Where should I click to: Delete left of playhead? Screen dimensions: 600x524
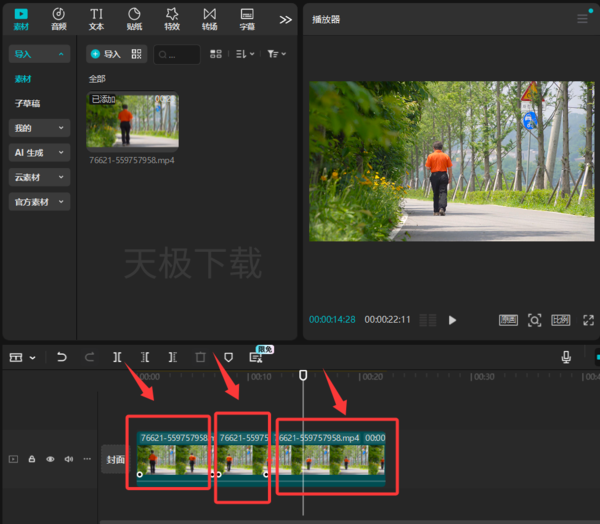(145, 357)
